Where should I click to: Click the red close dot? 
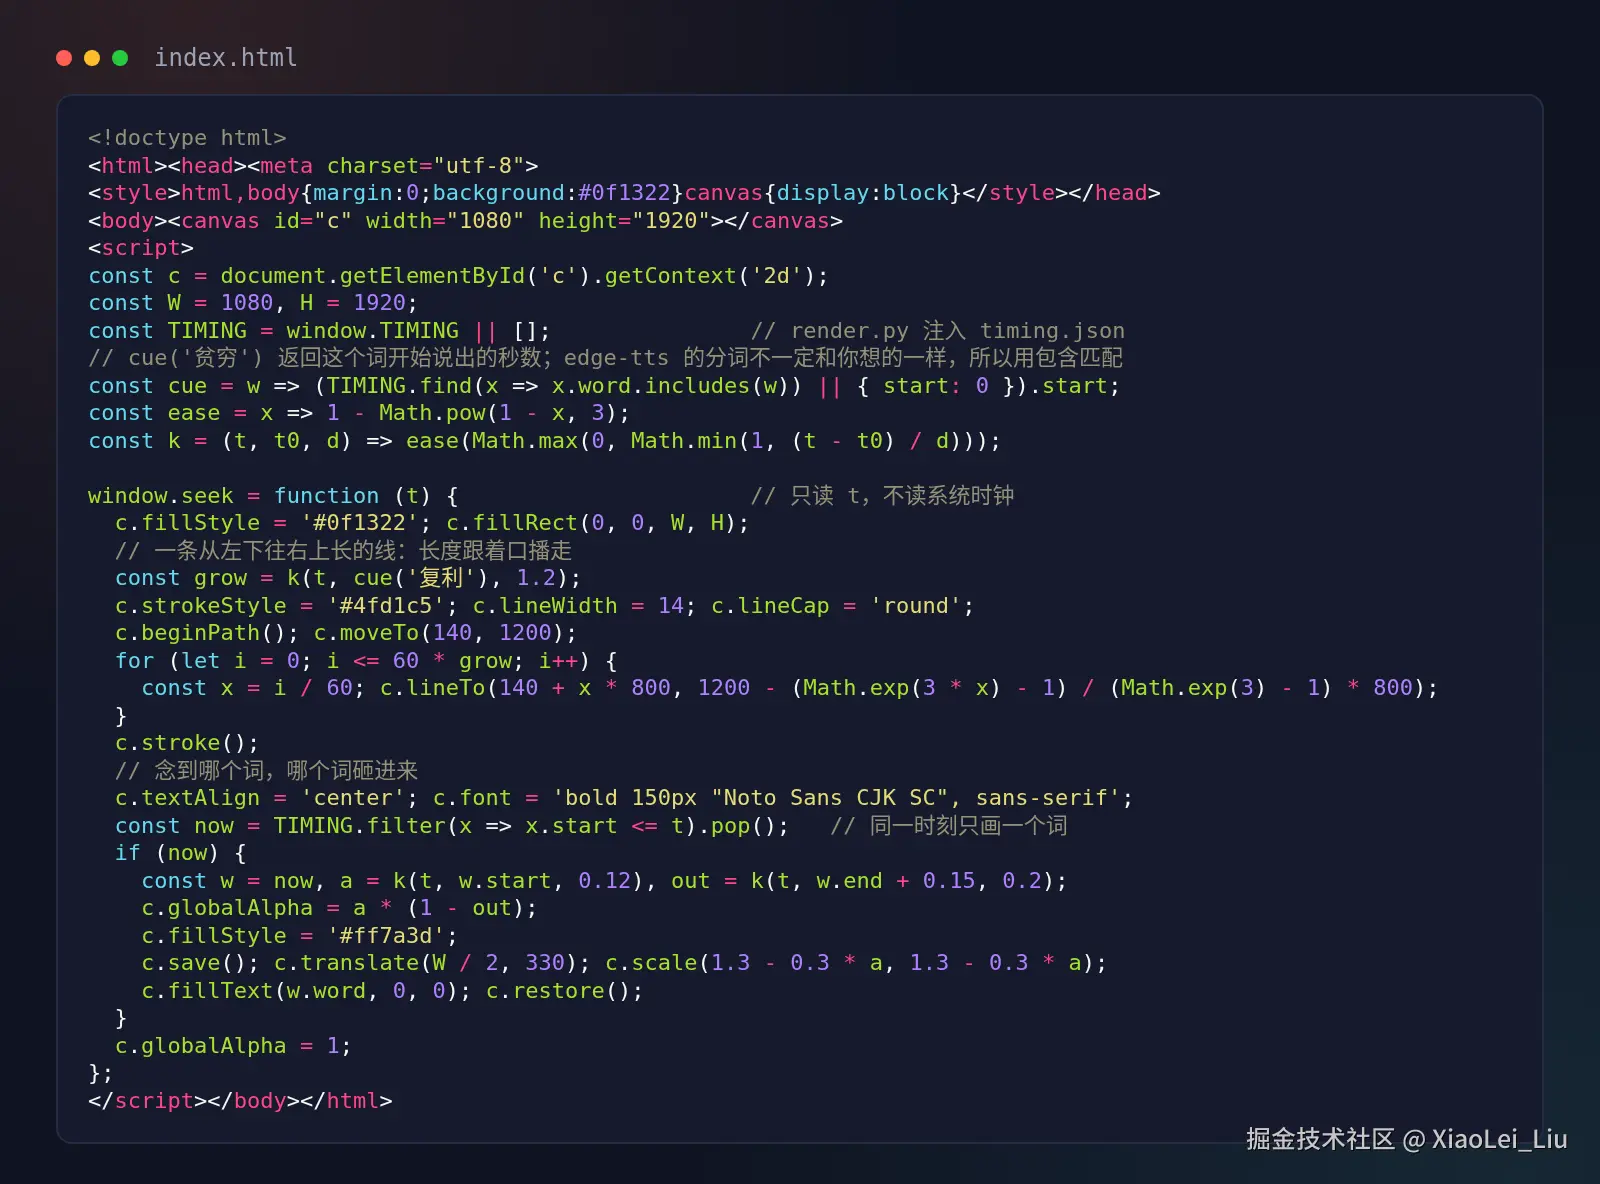[x=64, y=58]
